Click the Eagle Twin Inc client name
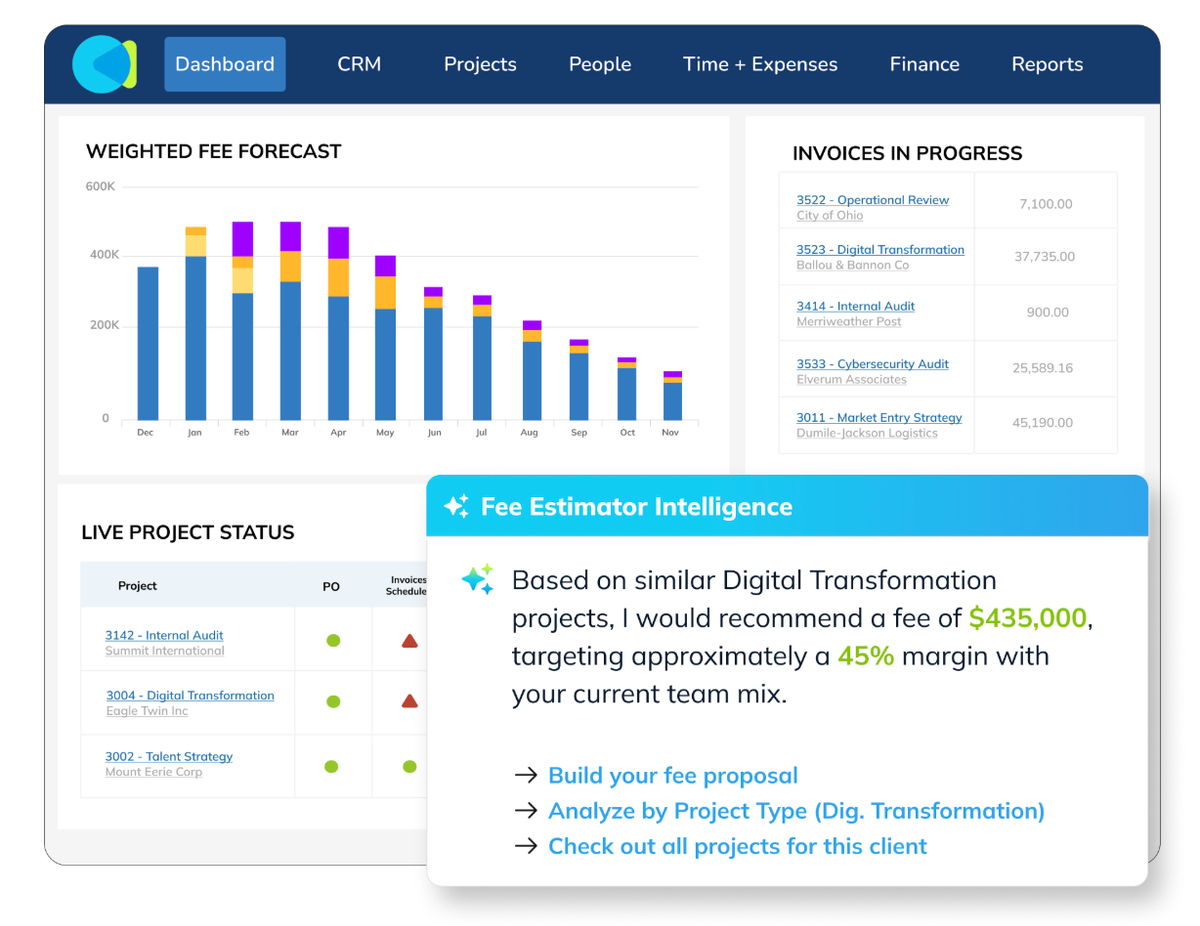Screen dimensions: 1200x926 tap(147, 712)
